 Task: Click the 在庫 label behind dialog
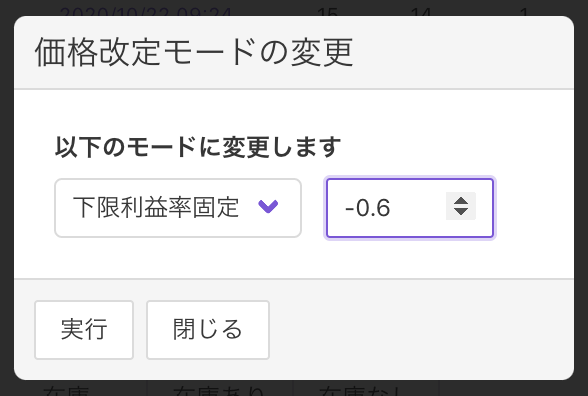click(66, 390)
